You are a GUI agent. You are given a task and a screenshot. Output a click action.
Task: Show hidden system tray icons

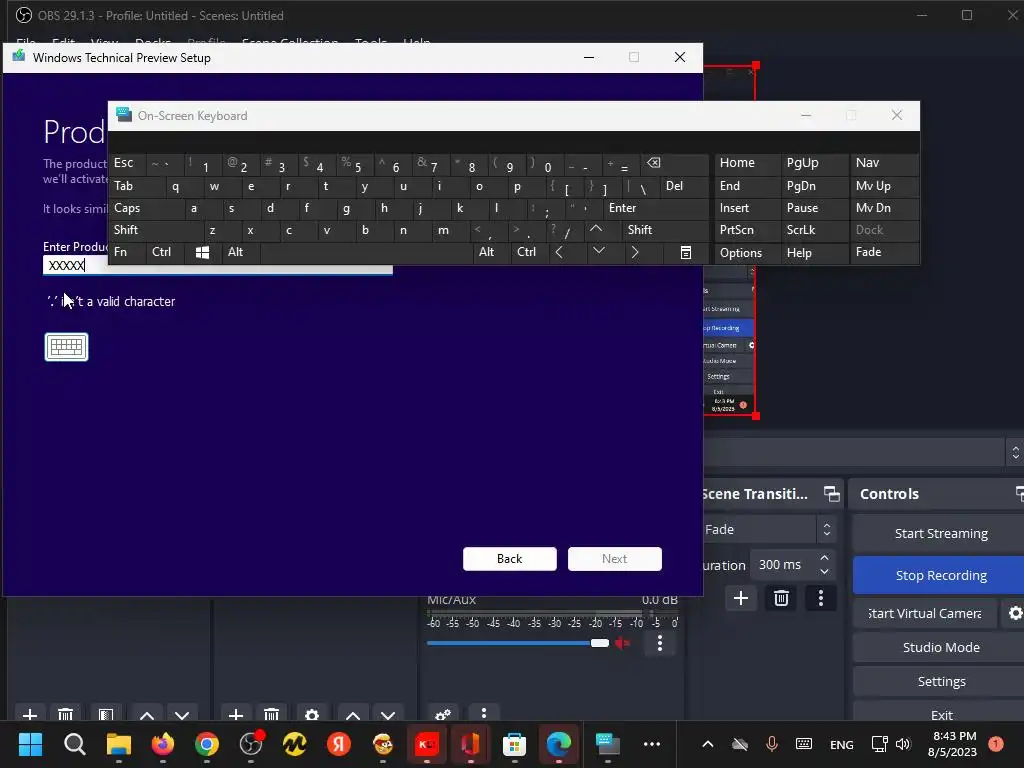point(707,744)
